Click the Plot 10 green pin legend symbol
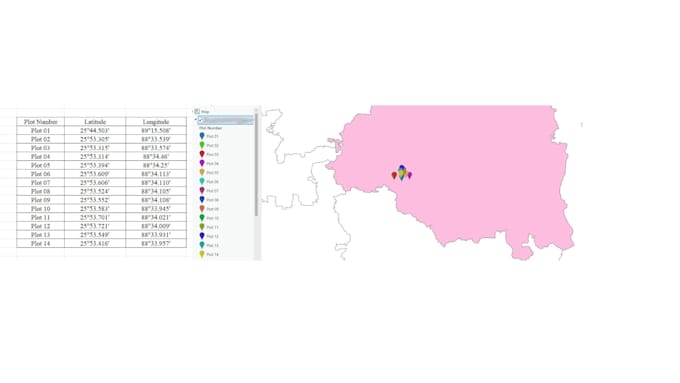Screen dimensions: 680x383 pos(202,218)
